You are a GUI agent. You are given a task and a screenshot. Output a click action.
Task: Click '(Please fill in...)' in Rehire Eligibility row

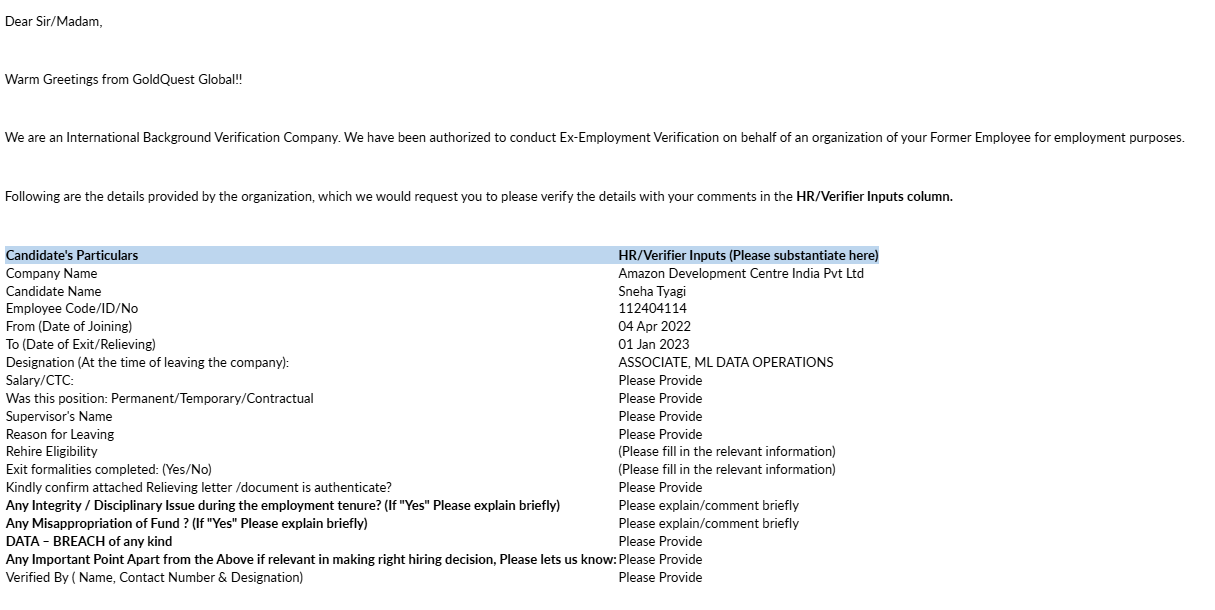point(727,452)
